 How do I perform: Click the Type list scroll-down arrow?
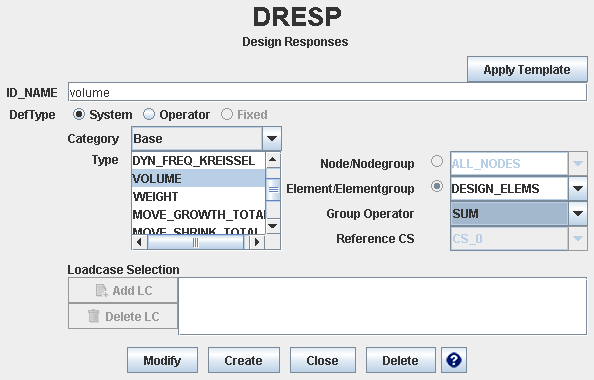[x=273, y=226]
